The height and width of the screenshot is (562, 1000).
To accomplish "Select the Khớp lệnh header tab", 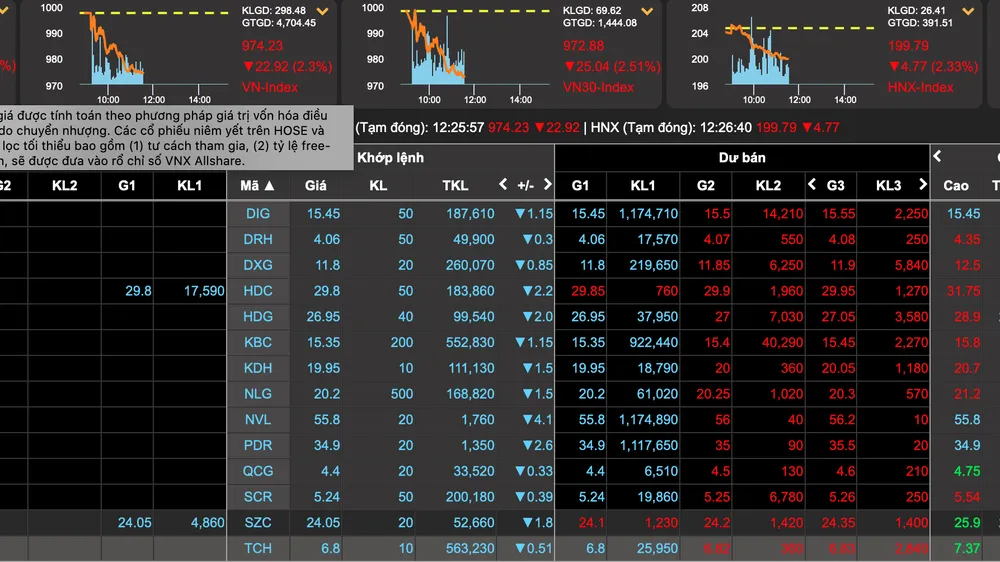I will pyautogui.click(x=390, y=158).
